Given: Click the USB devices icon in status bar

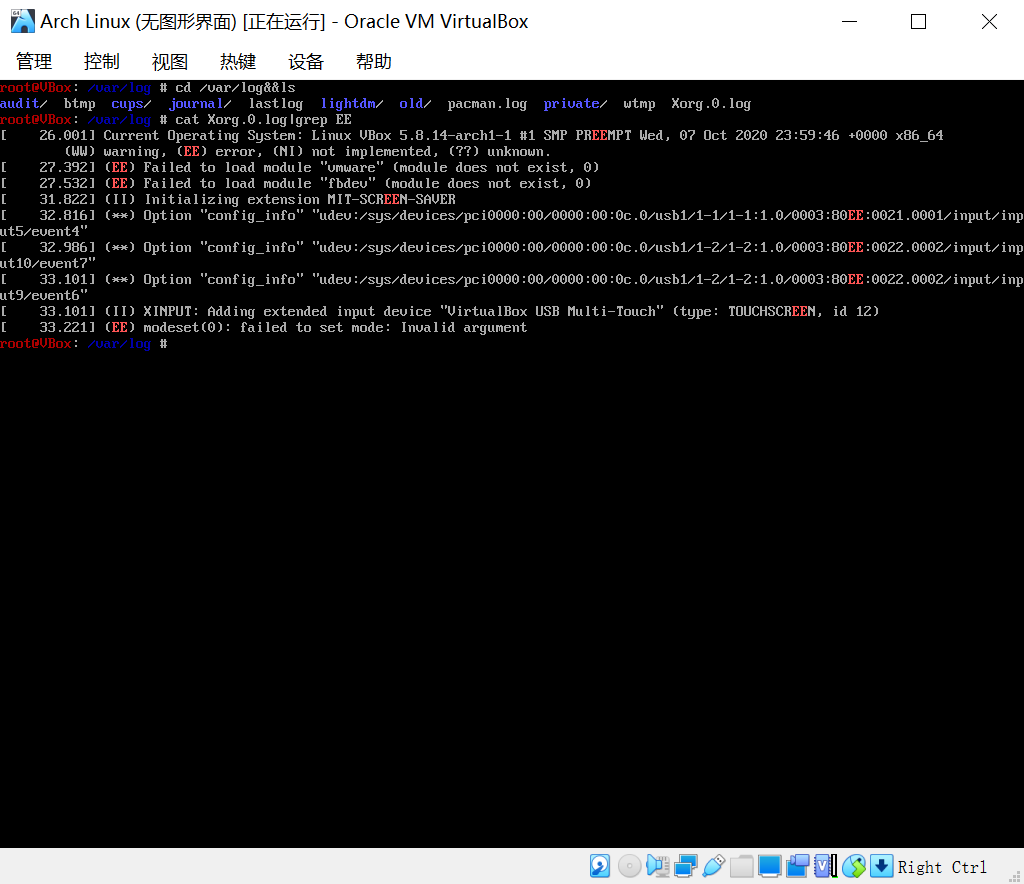Looking at the screenshot, I should coord(714,865).
